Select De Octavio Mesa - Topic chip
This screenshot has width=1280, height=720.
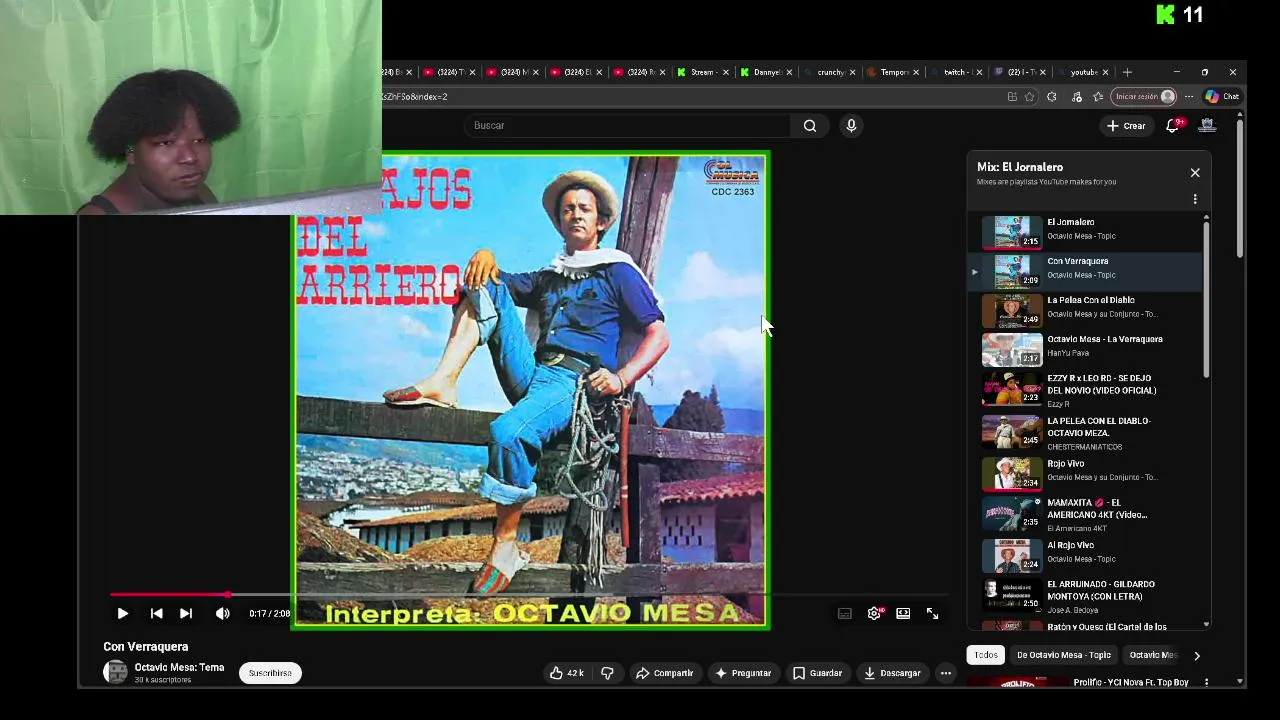pos(1064,655)
